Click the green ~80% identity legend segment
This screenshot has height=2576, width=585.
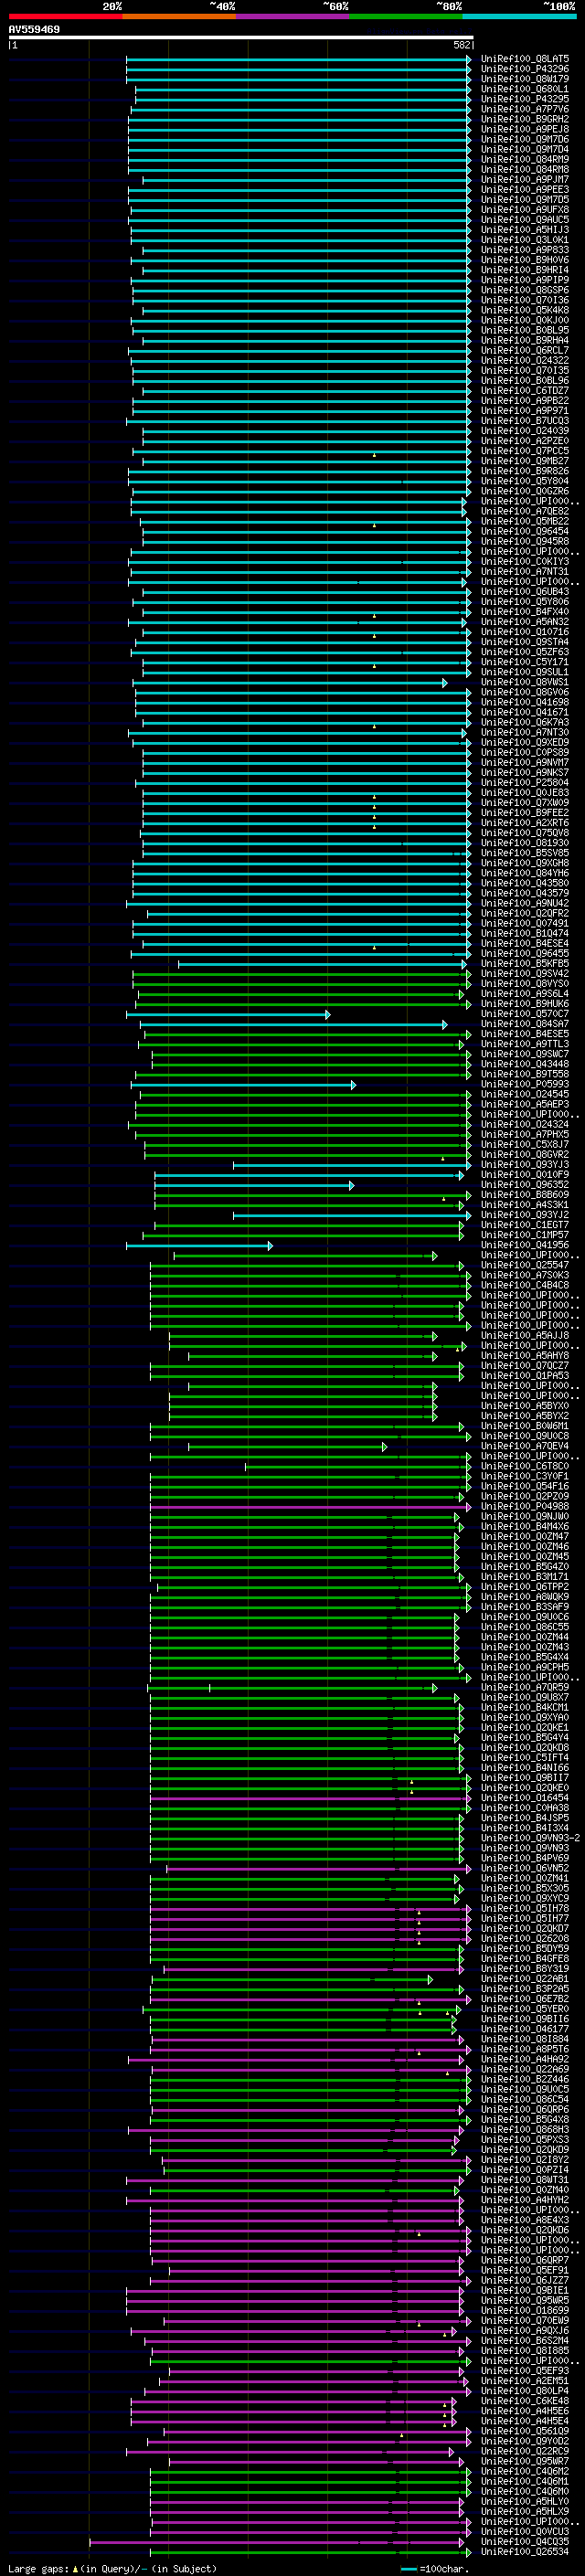406,16
